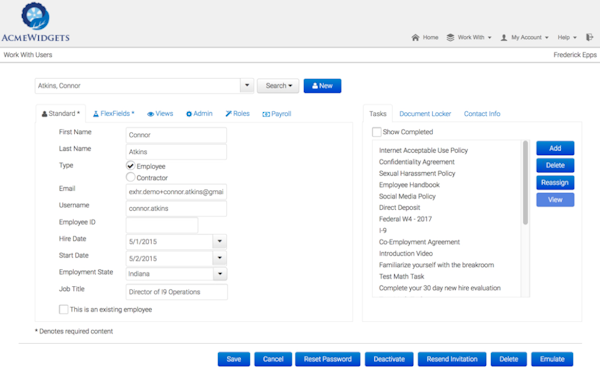Click the My Account person icon
Screen dimensions: 600x383
[x=504, y=37]
